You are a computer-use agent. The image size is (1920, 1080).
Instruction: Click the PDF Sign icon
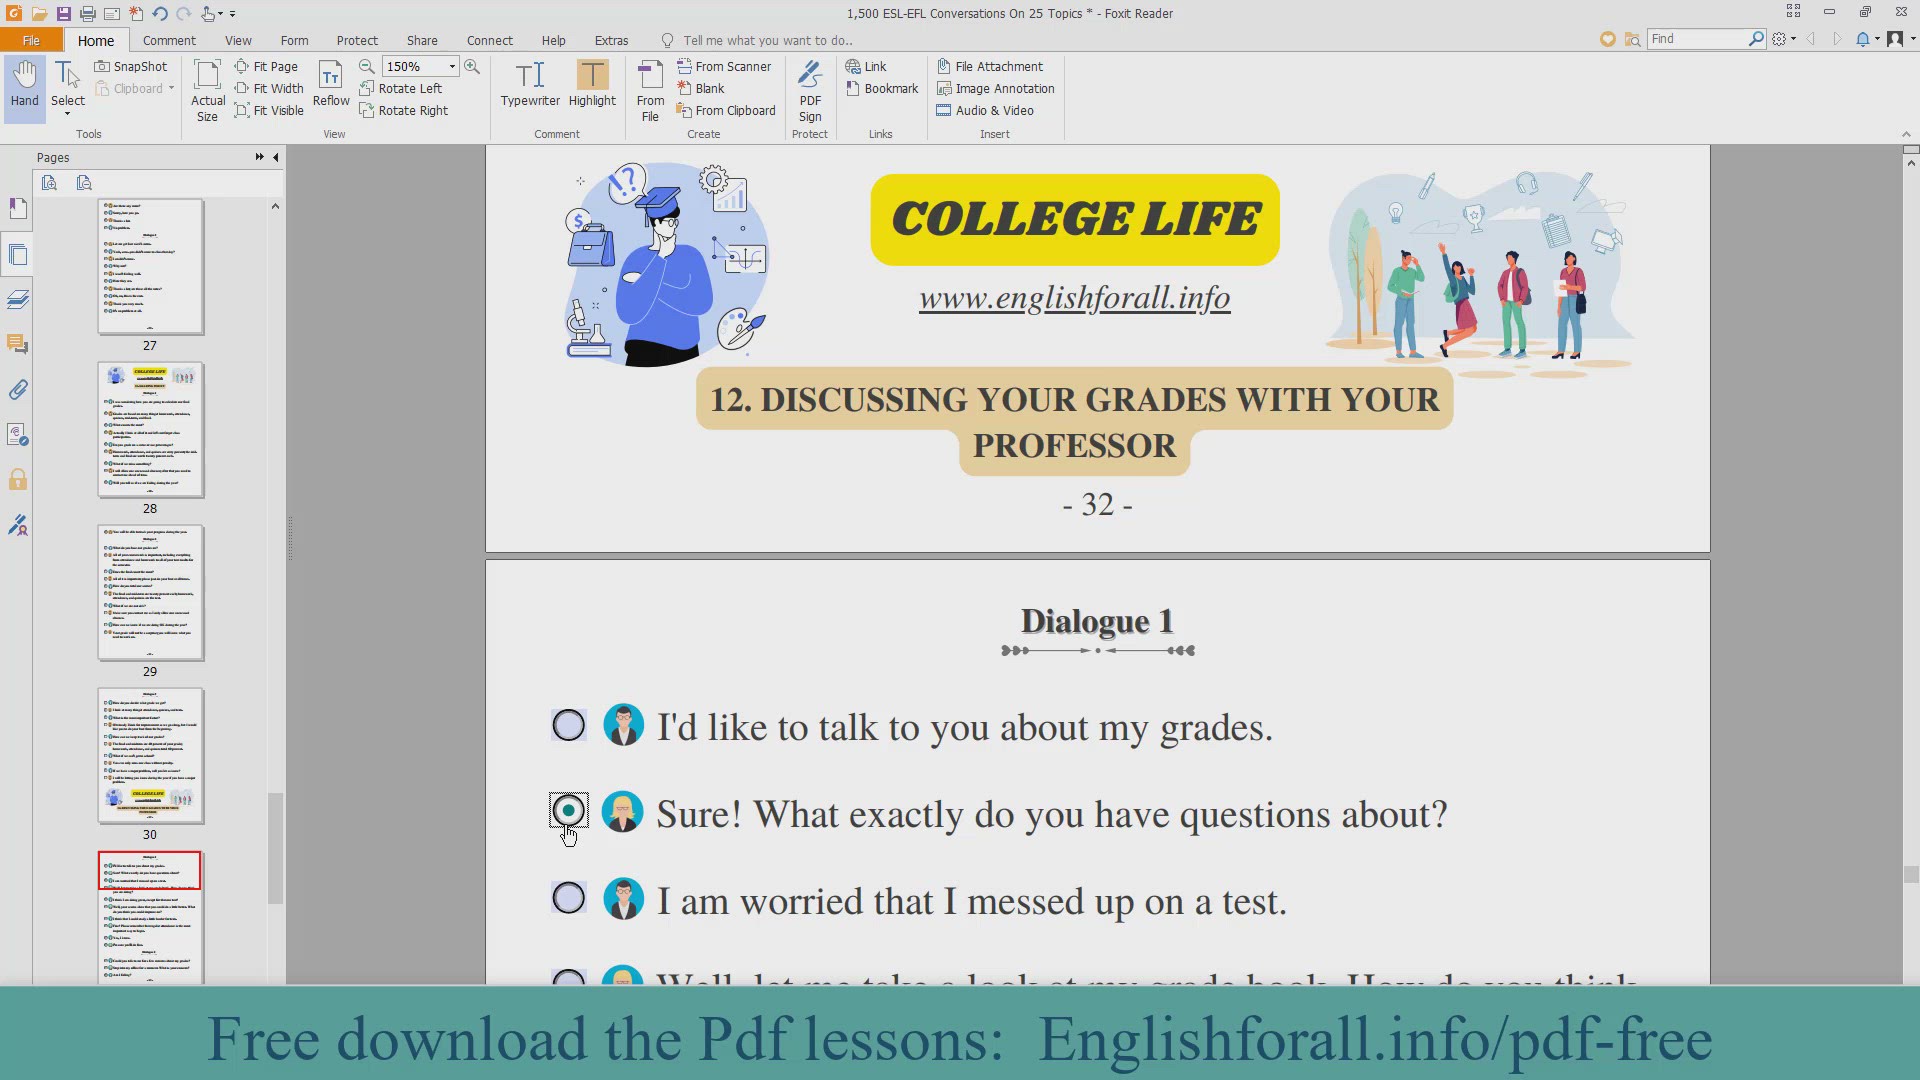[810, 90]
